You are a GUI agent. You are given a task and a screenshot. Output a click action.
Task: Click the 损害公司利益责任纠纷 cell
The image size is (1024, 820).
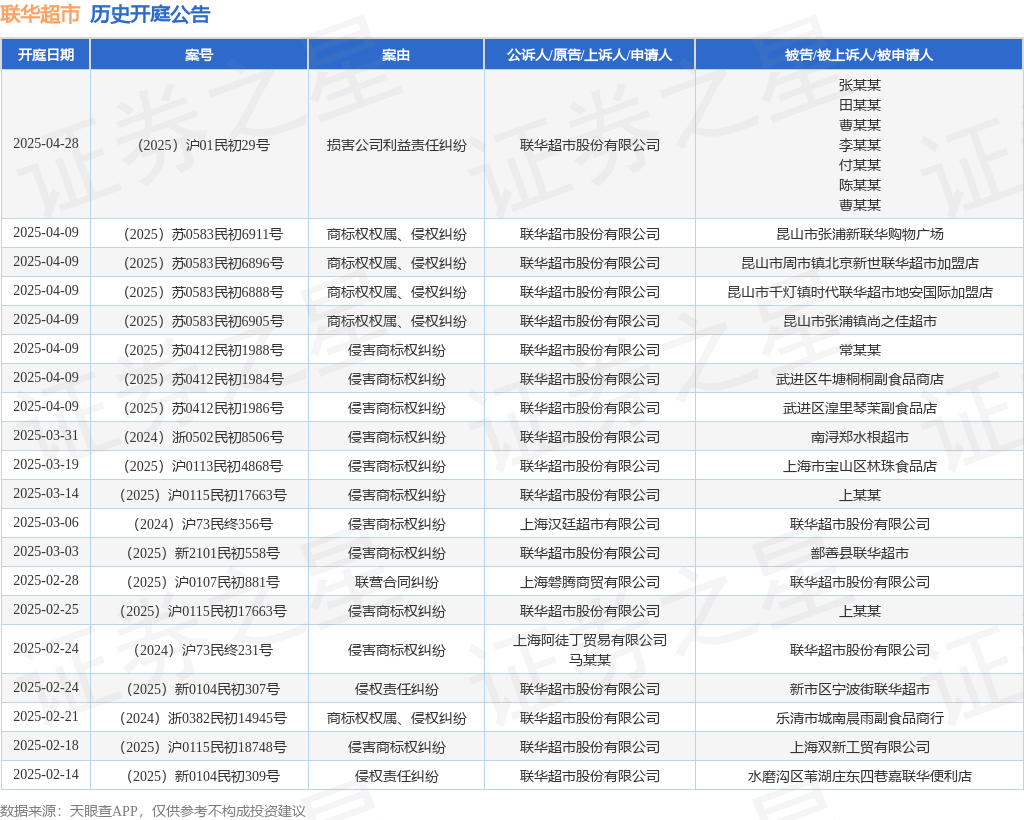396,145
